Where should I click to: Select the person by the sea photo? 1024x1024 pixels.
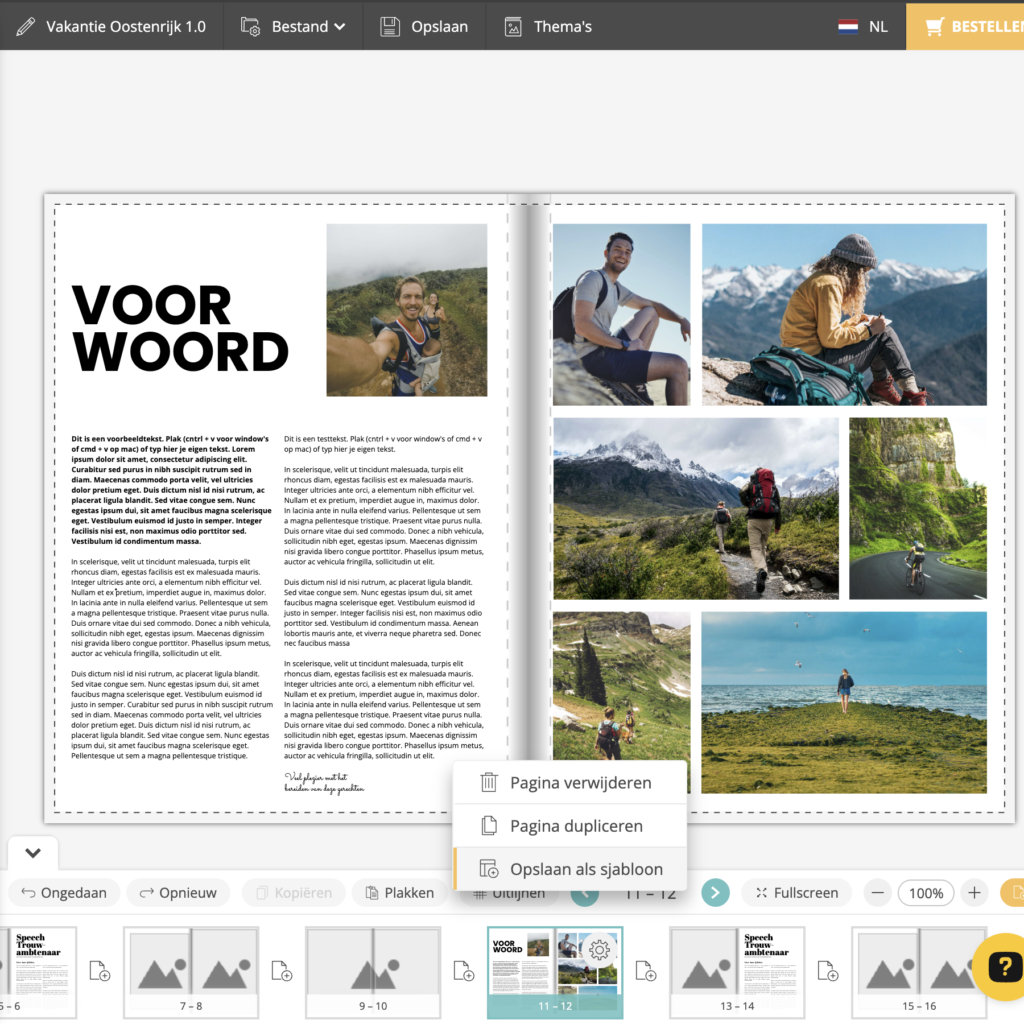pyautogui.click(x=844, y=702)
